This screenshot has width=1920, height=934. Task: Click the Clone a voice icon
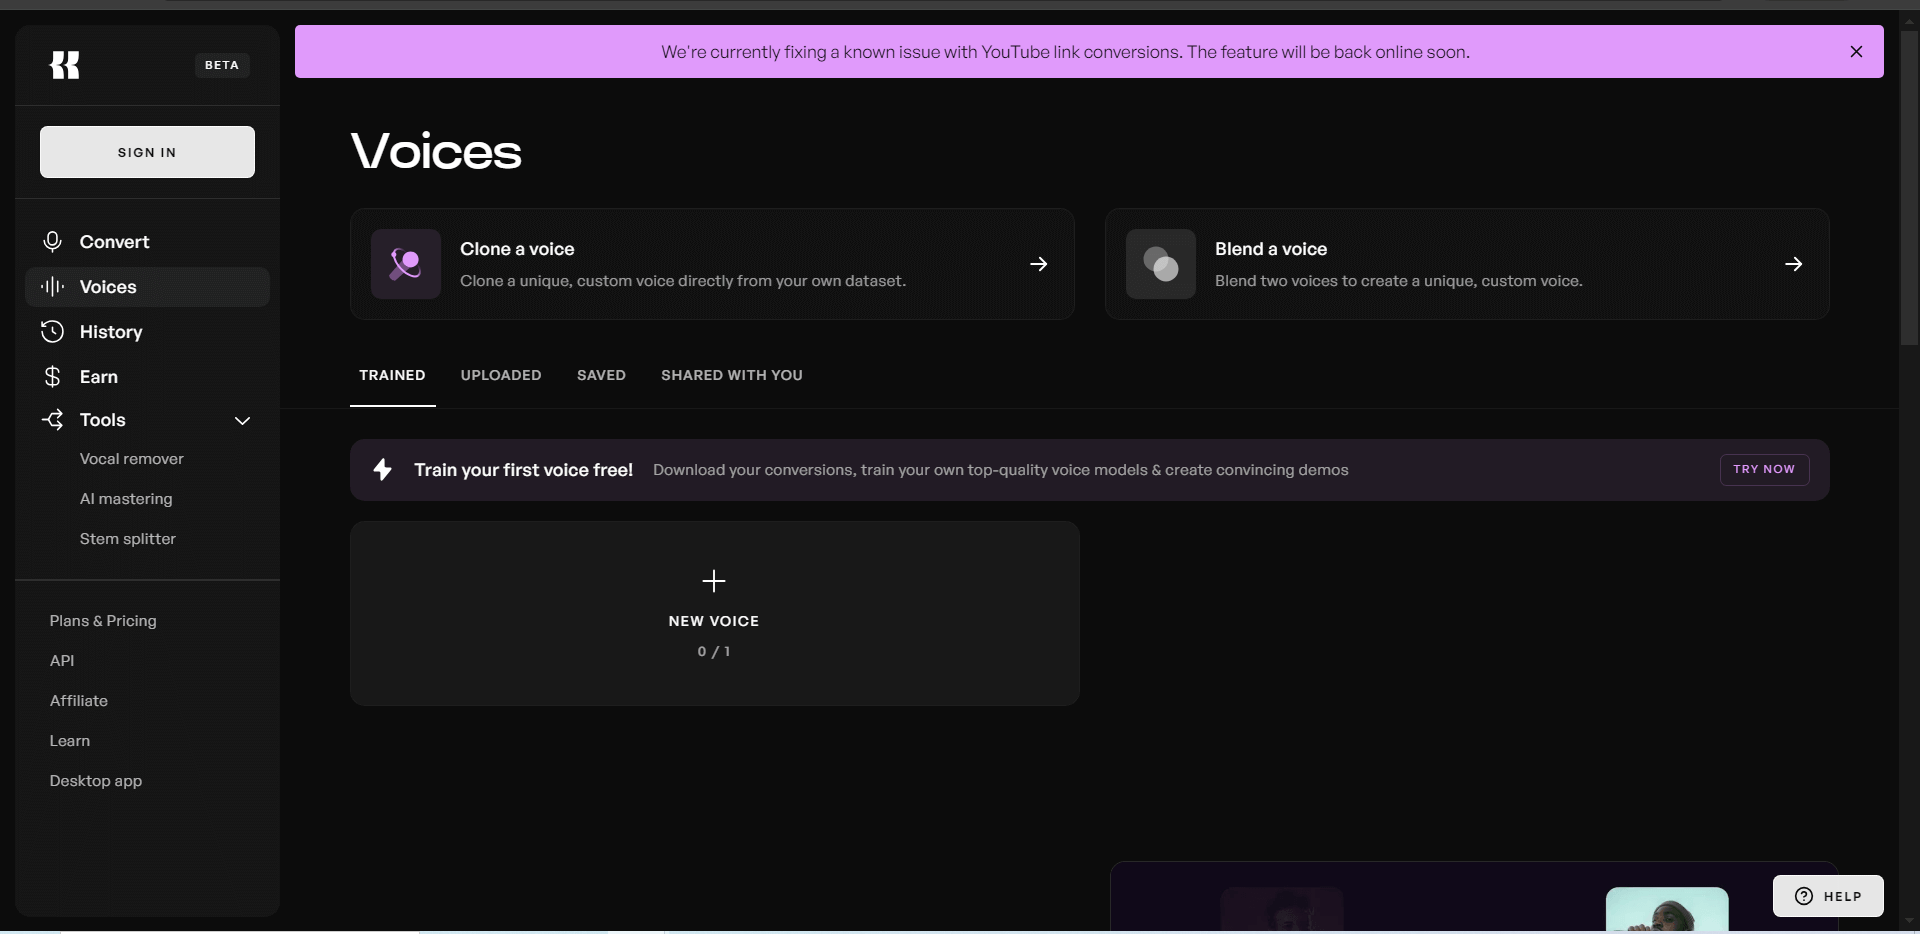pos(406,264)
